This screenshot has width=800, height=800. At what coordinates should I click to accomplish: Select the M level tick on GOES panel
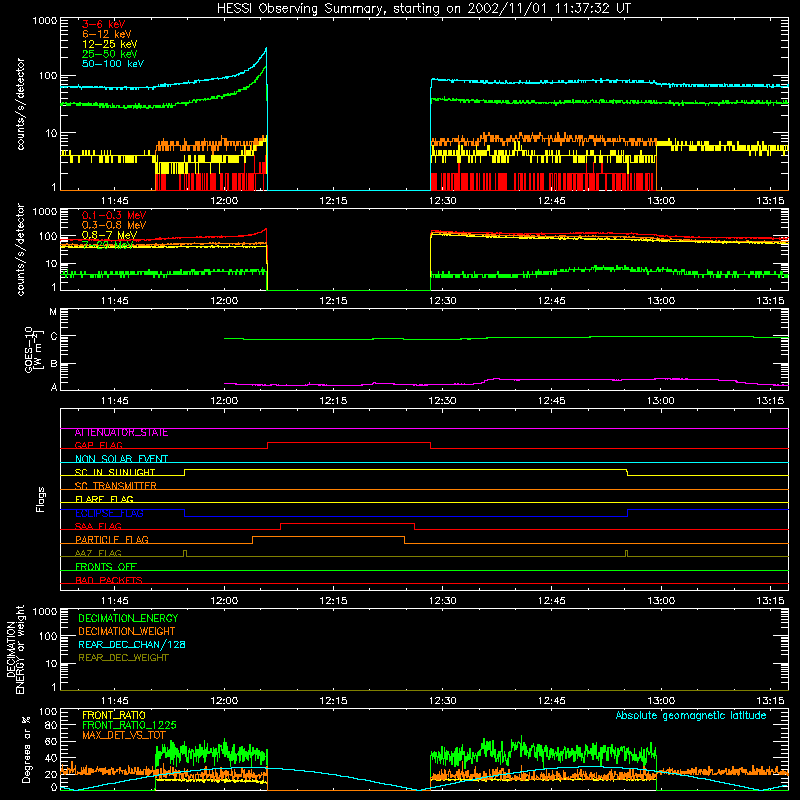(53, 312)
